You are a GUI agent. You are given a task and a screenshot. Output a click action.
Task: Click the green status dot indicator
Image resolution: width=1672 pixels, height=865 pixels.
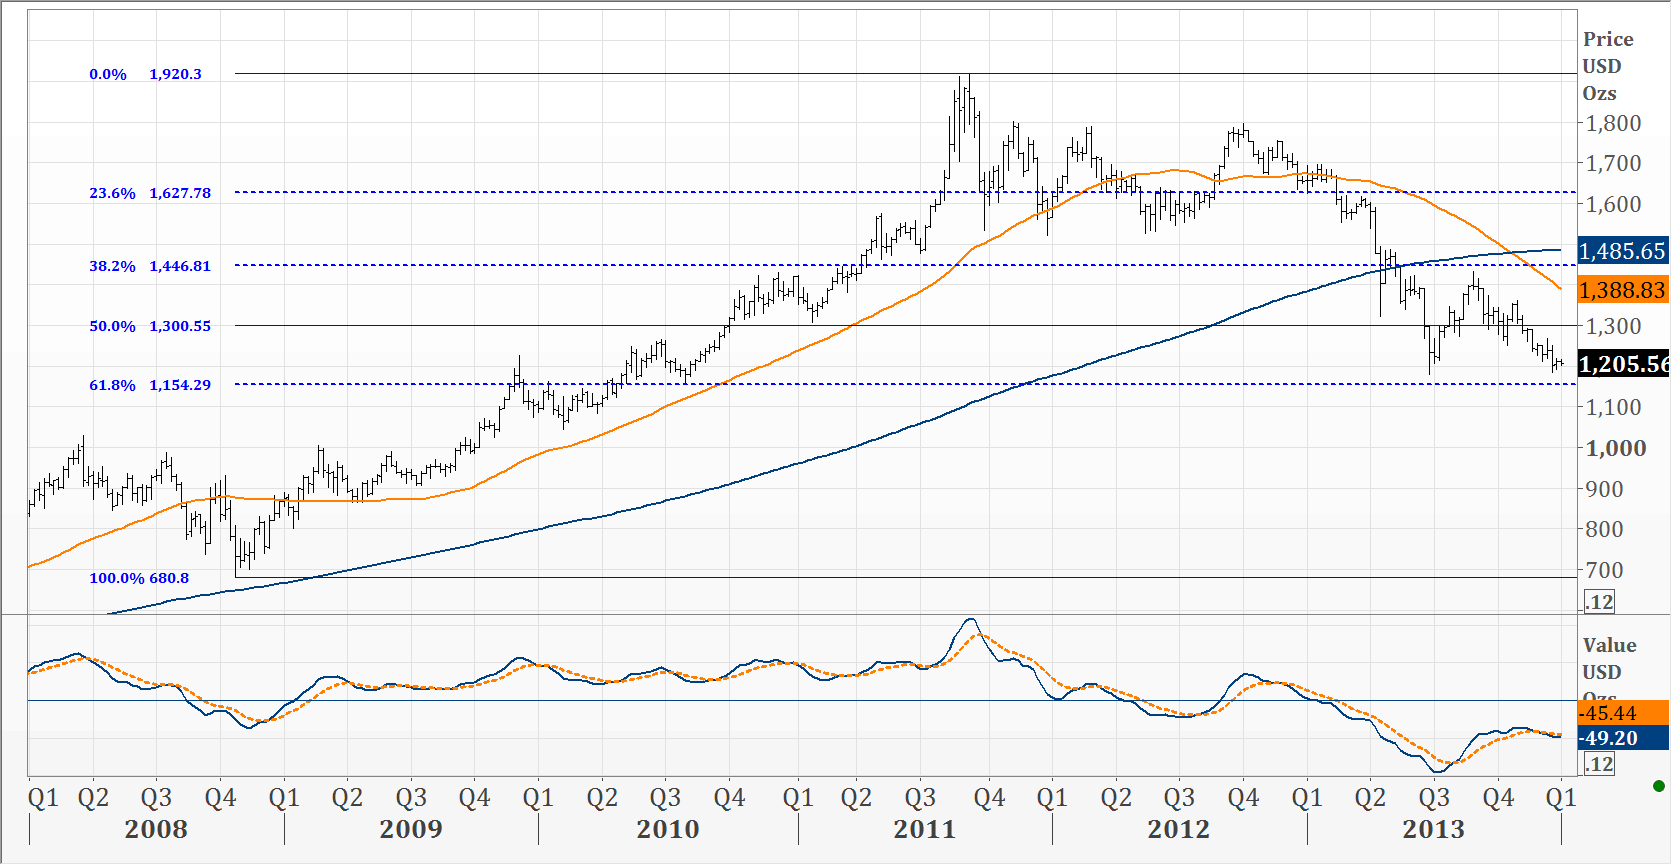[1659, 786]
